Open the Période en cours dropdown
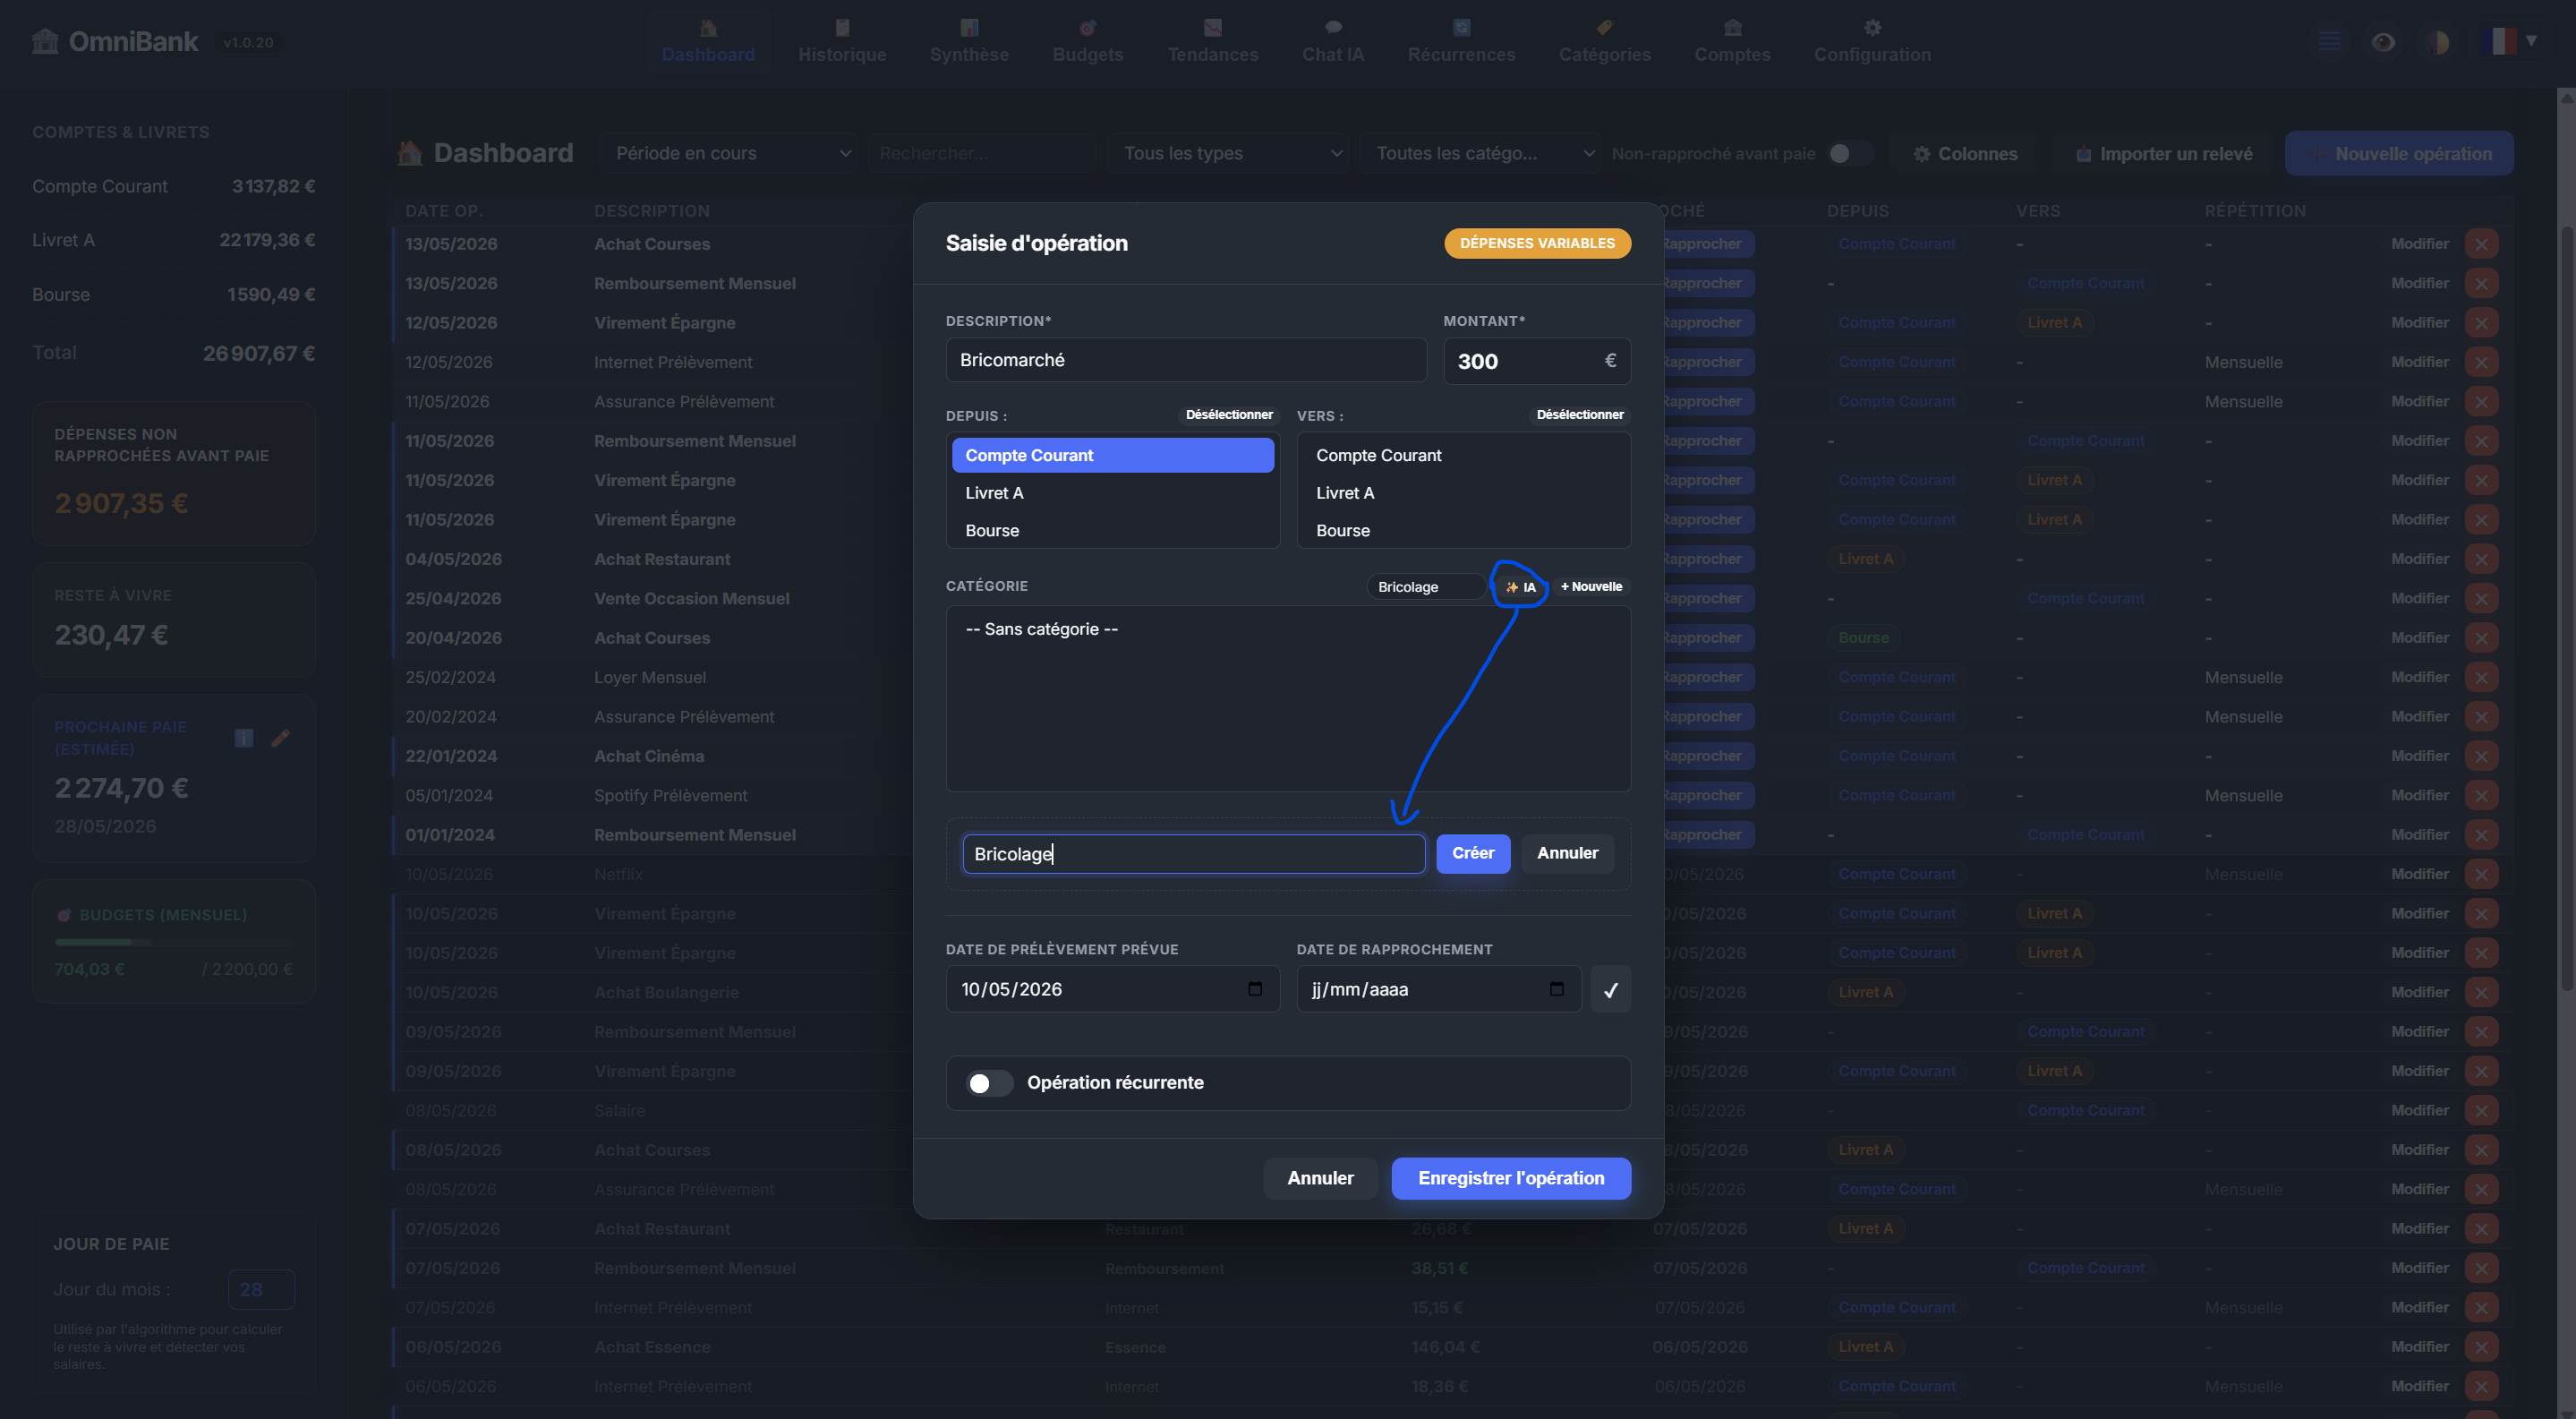This screenshot has height=1419, width=2576. pyautogui.click(x=728, y=153)
